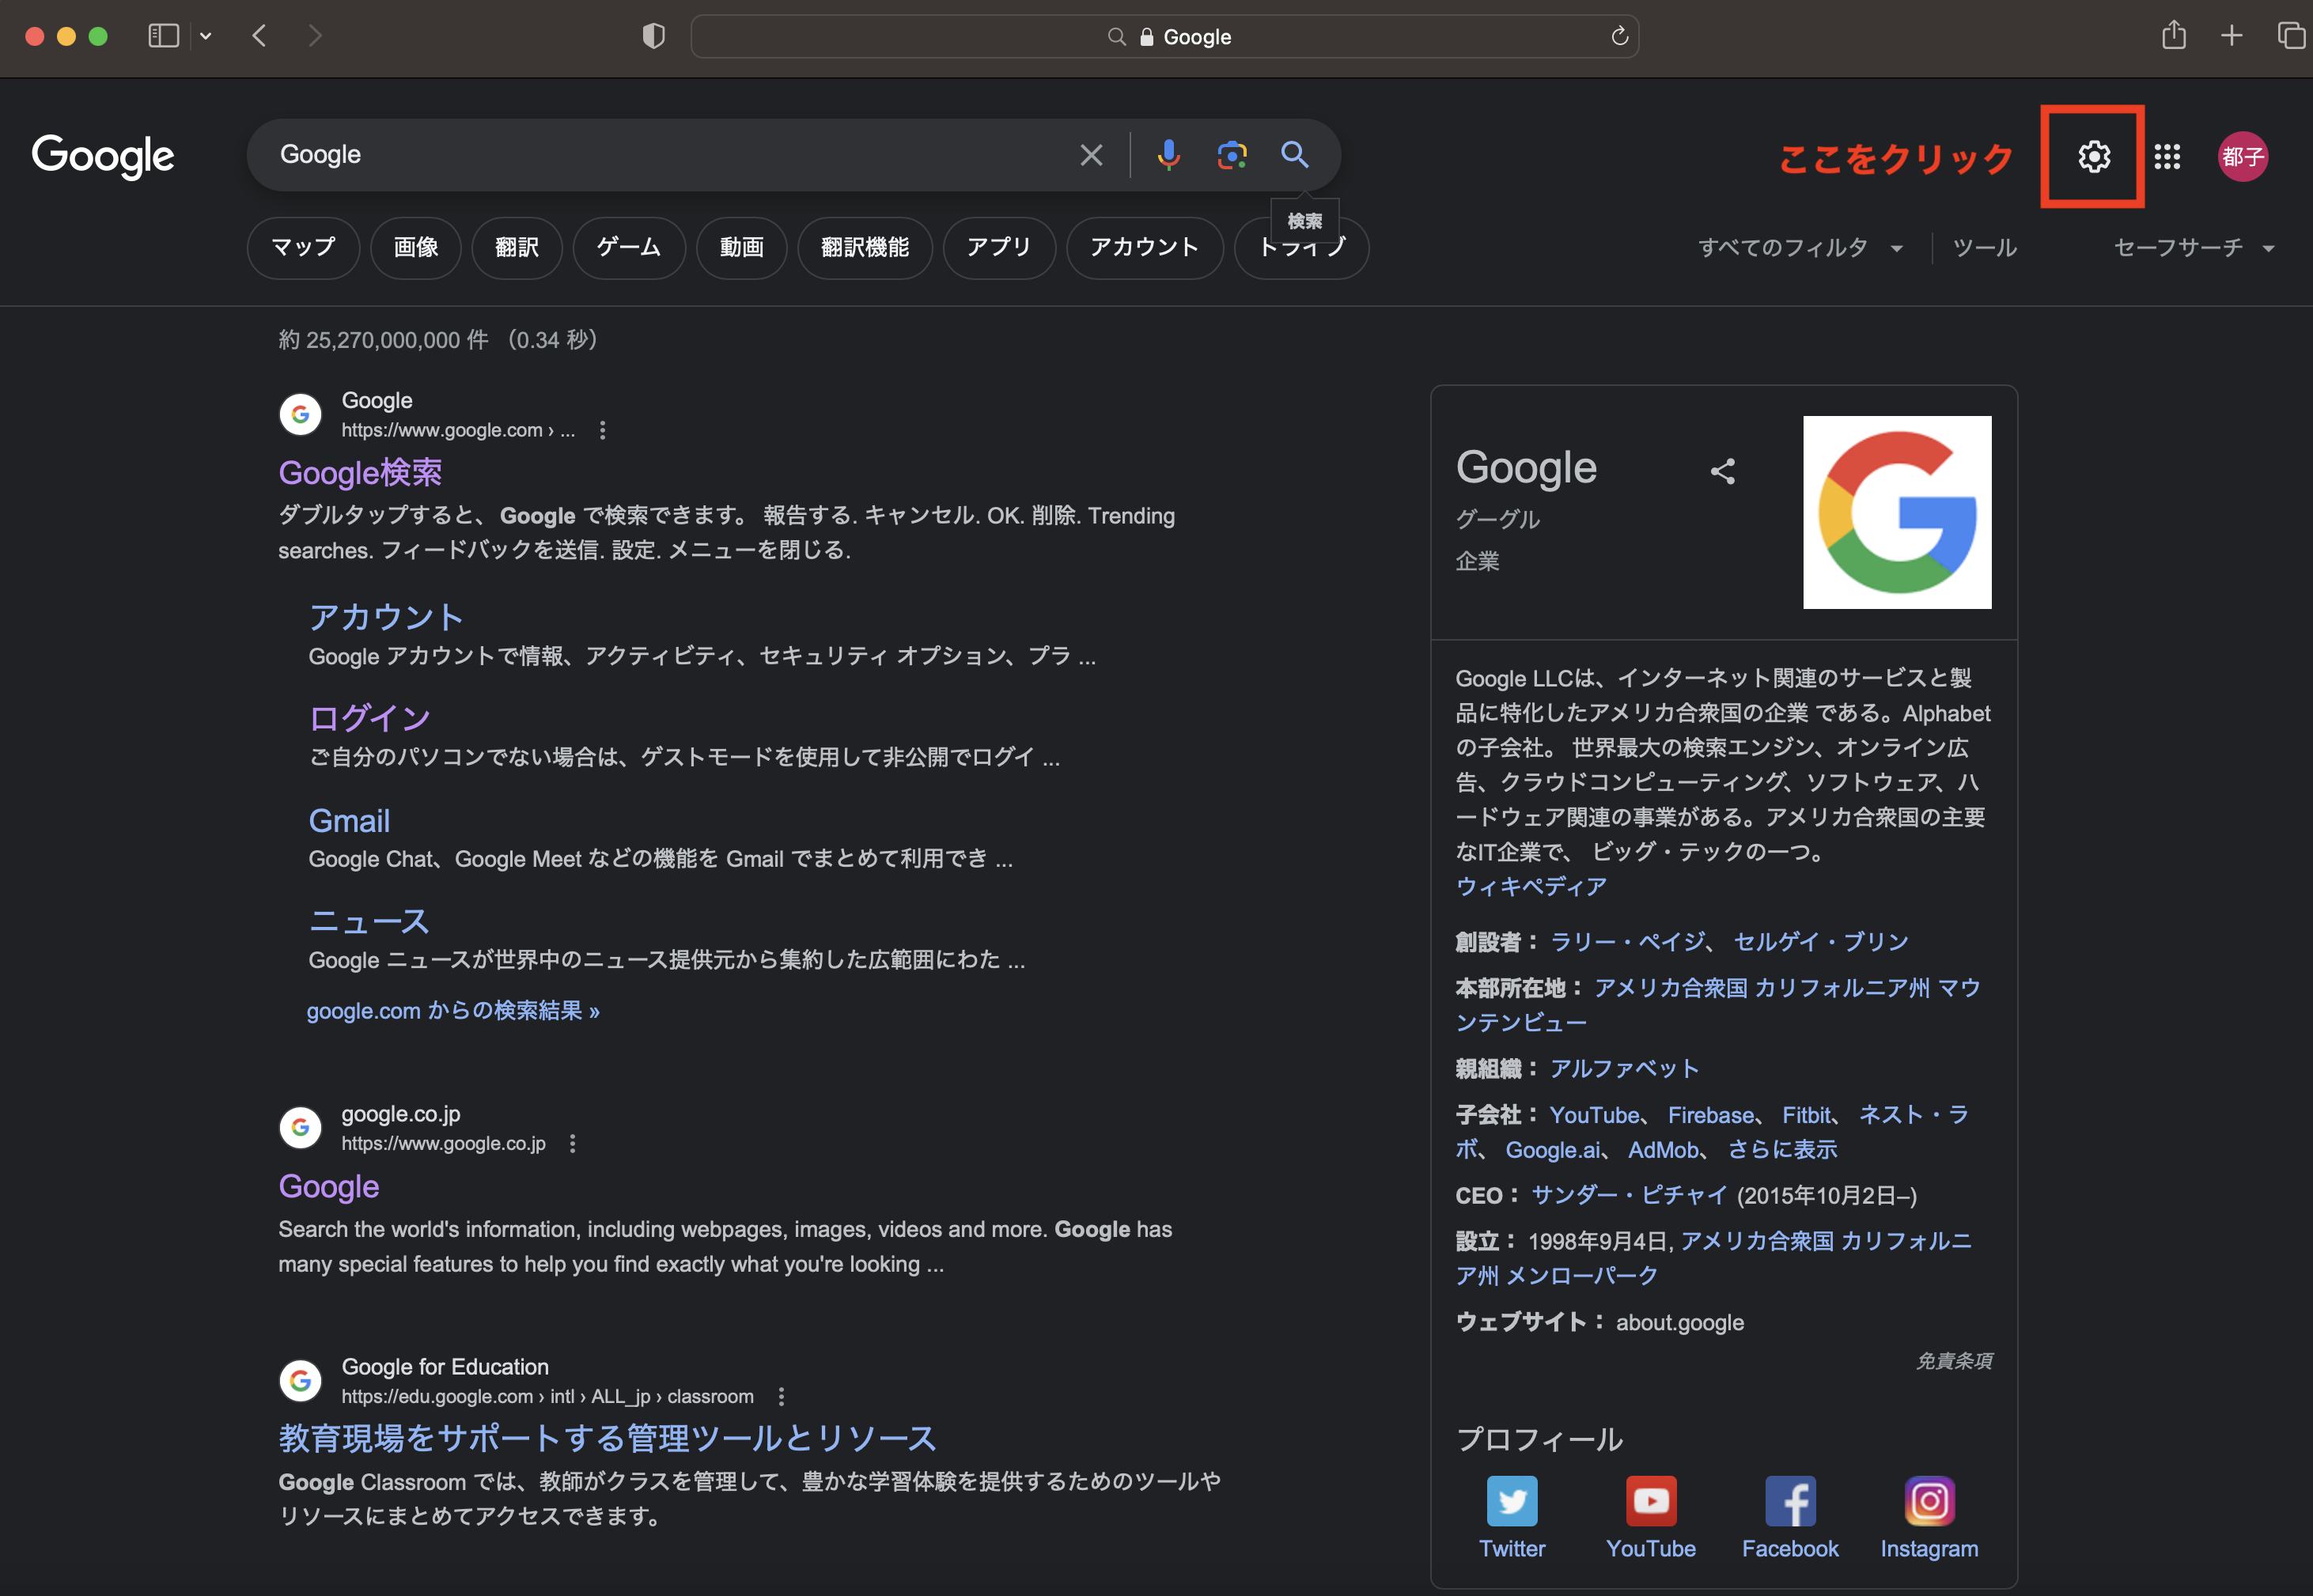
Task: Go back in Safari
Action: pyautogui.click(x=259, y=36)
